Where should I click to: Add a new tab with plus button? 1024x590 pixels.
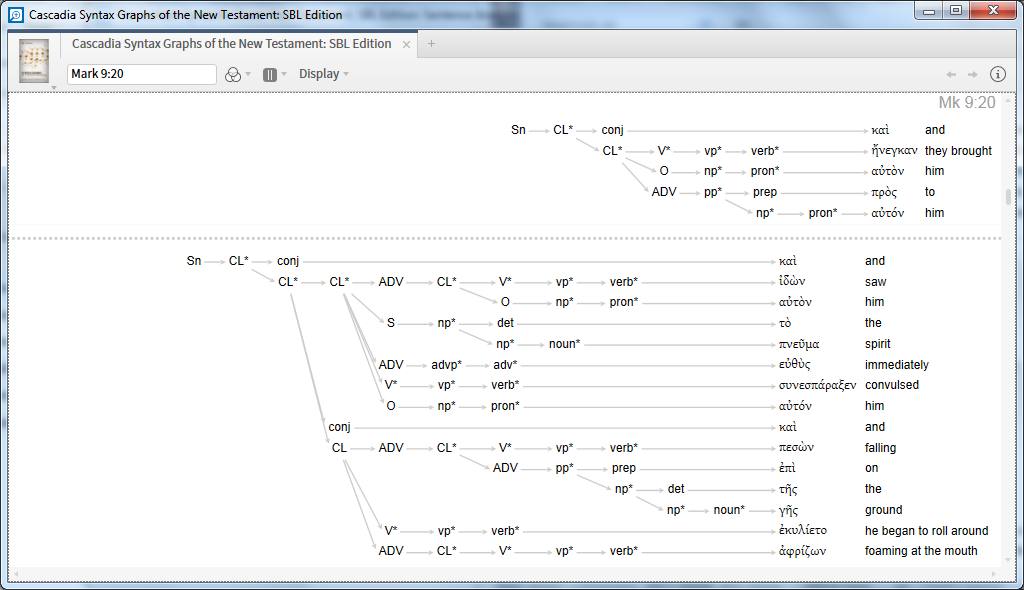pyautogui.click(x=431, y=44)
